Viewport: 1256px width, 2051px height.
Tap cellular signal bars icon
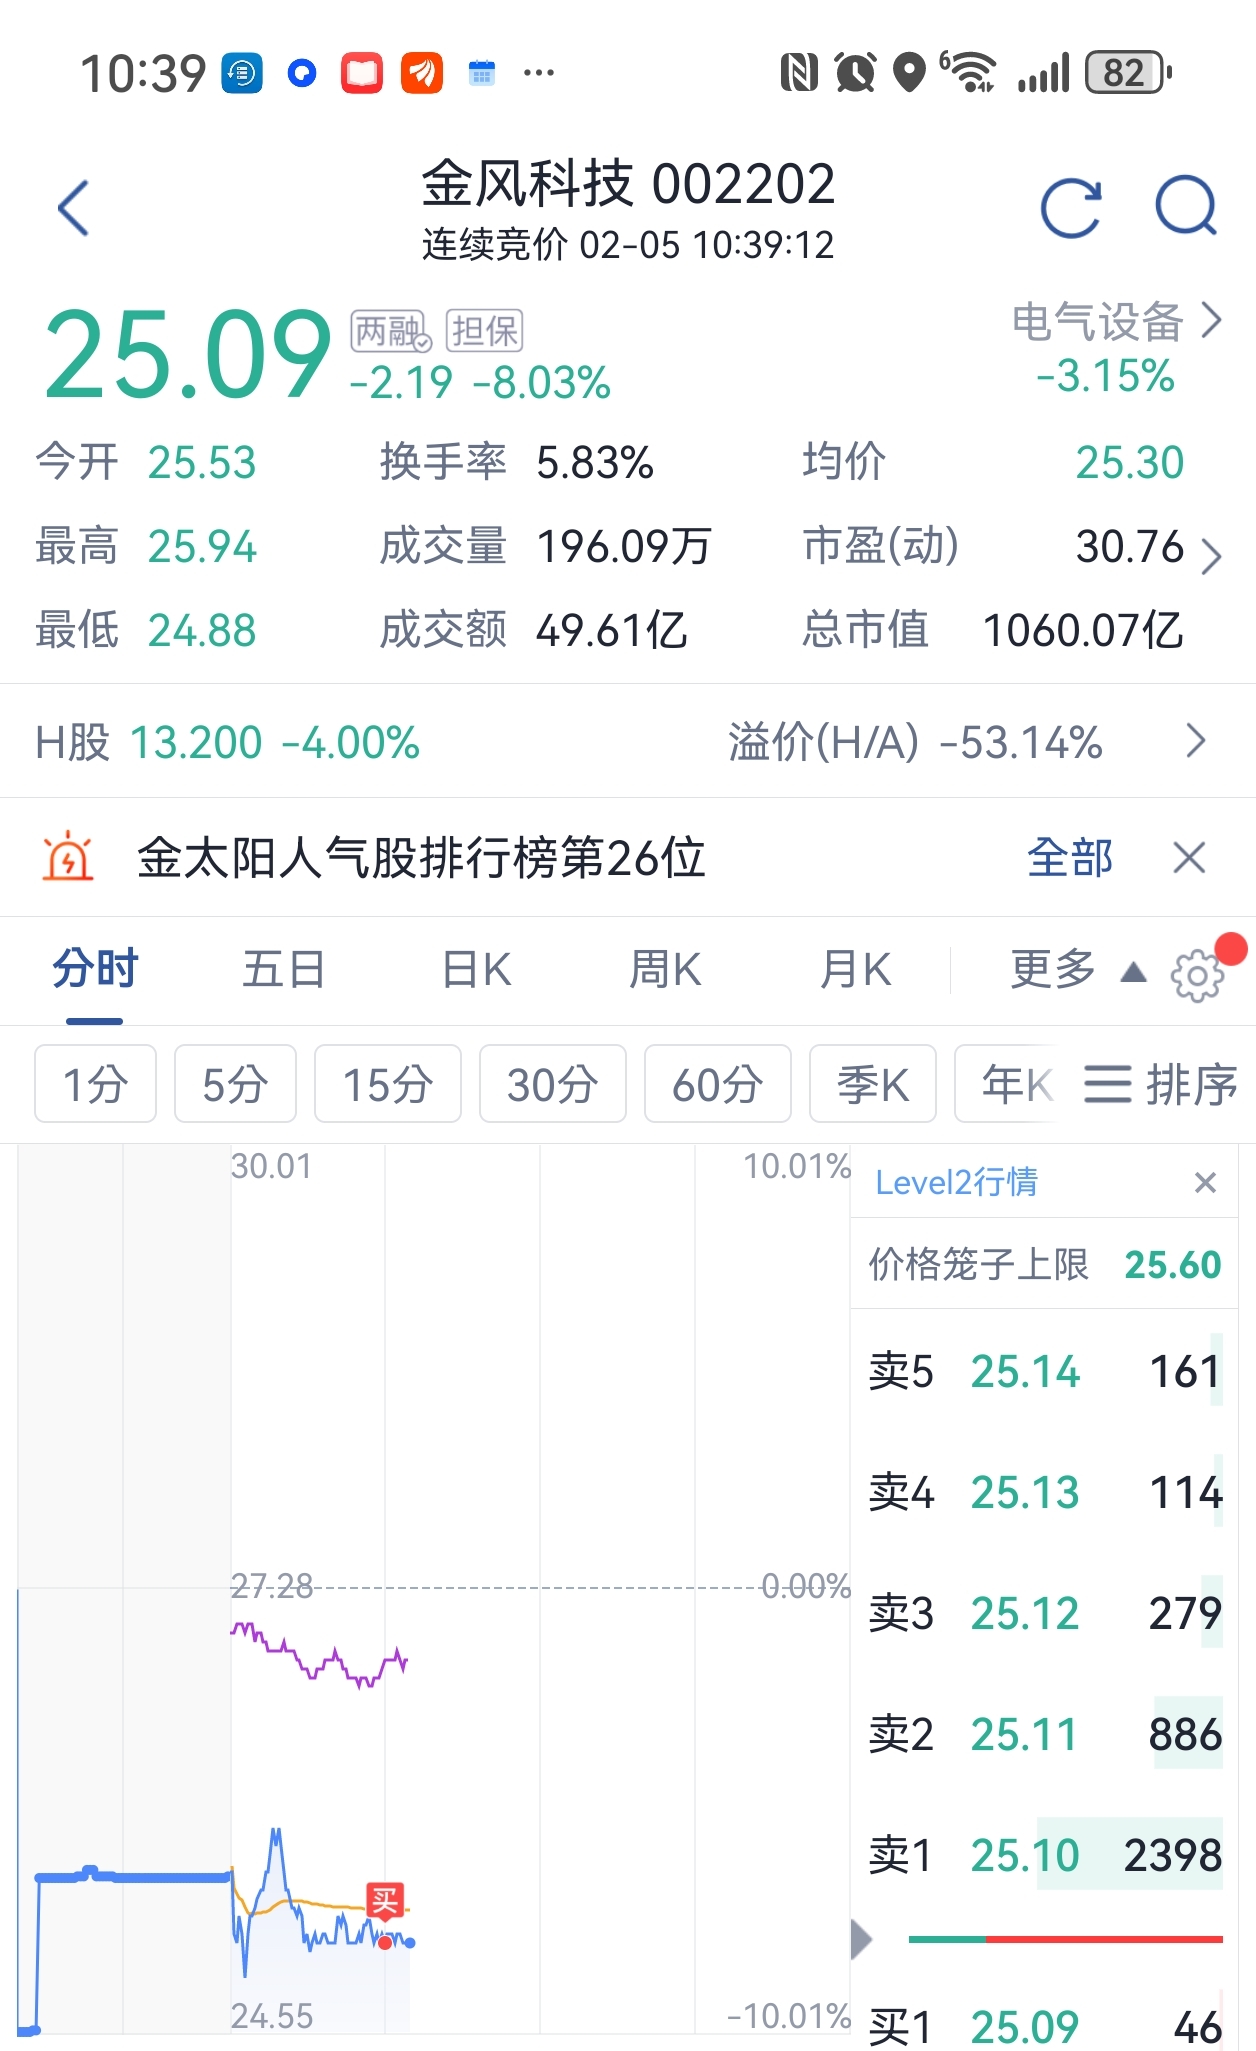pos(1044,72)
